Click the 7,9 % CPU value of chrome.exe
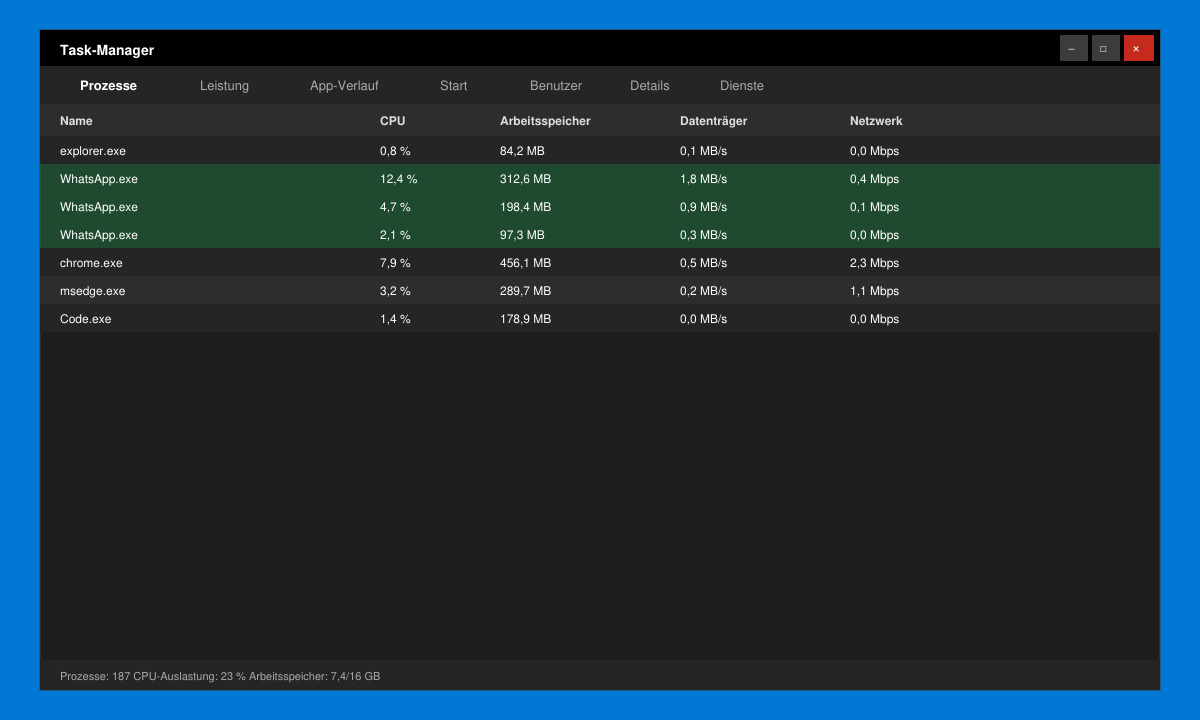Screen dimensions: 1200x720 pyautogui.click(x=395, y=263)
